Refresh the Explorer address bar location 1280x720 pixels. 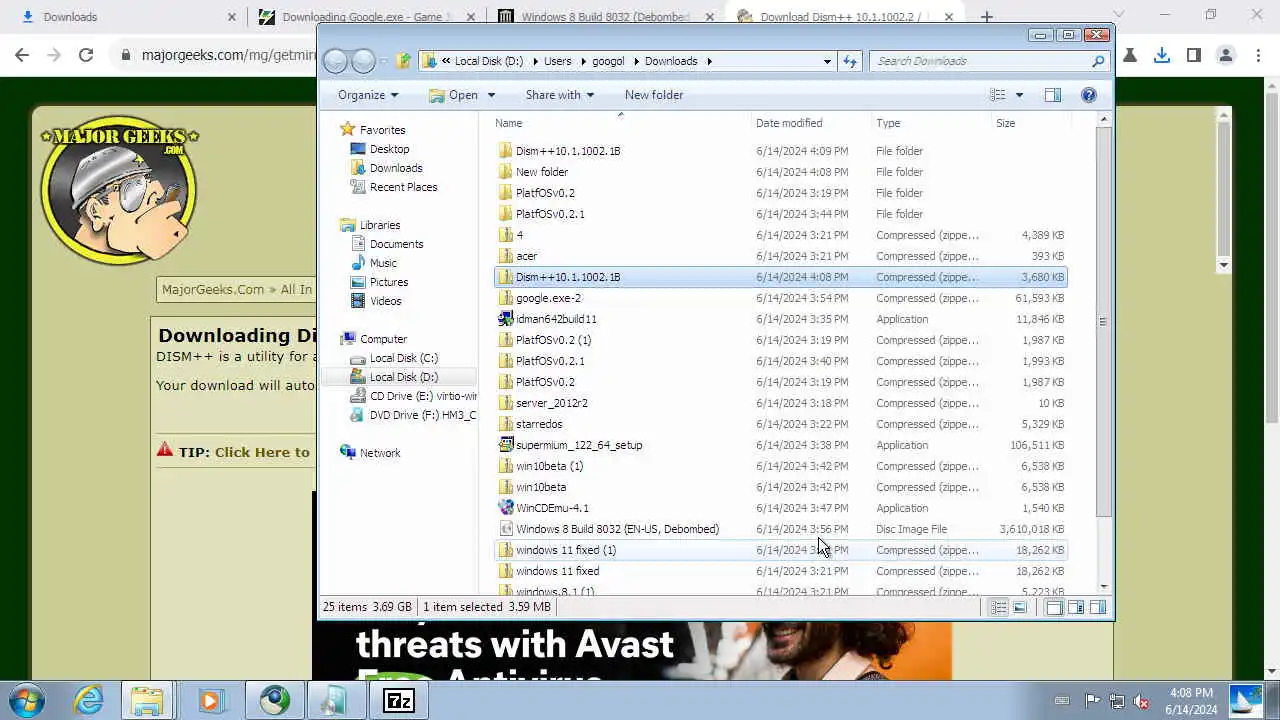click(850, 61)
